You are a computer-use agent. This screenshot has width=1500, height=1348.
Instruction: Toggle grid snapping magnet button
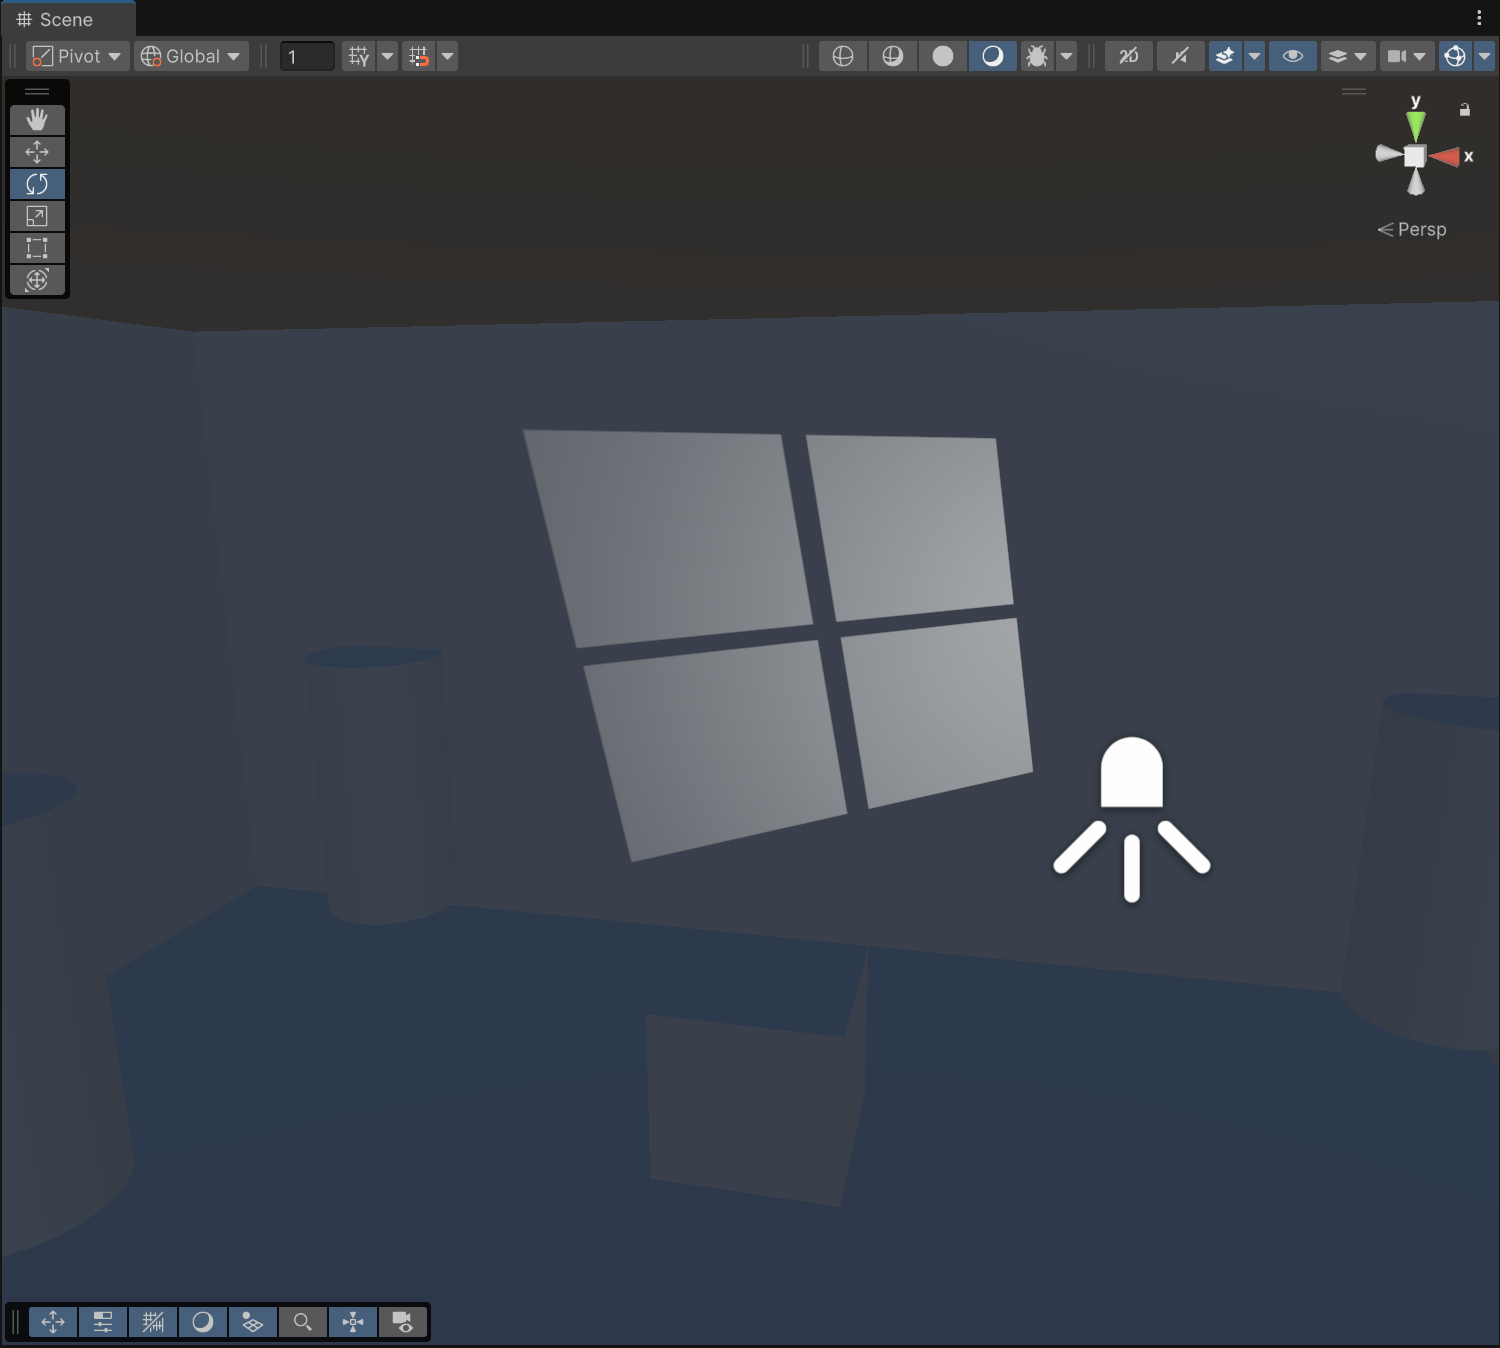click(x=419, y=56)
